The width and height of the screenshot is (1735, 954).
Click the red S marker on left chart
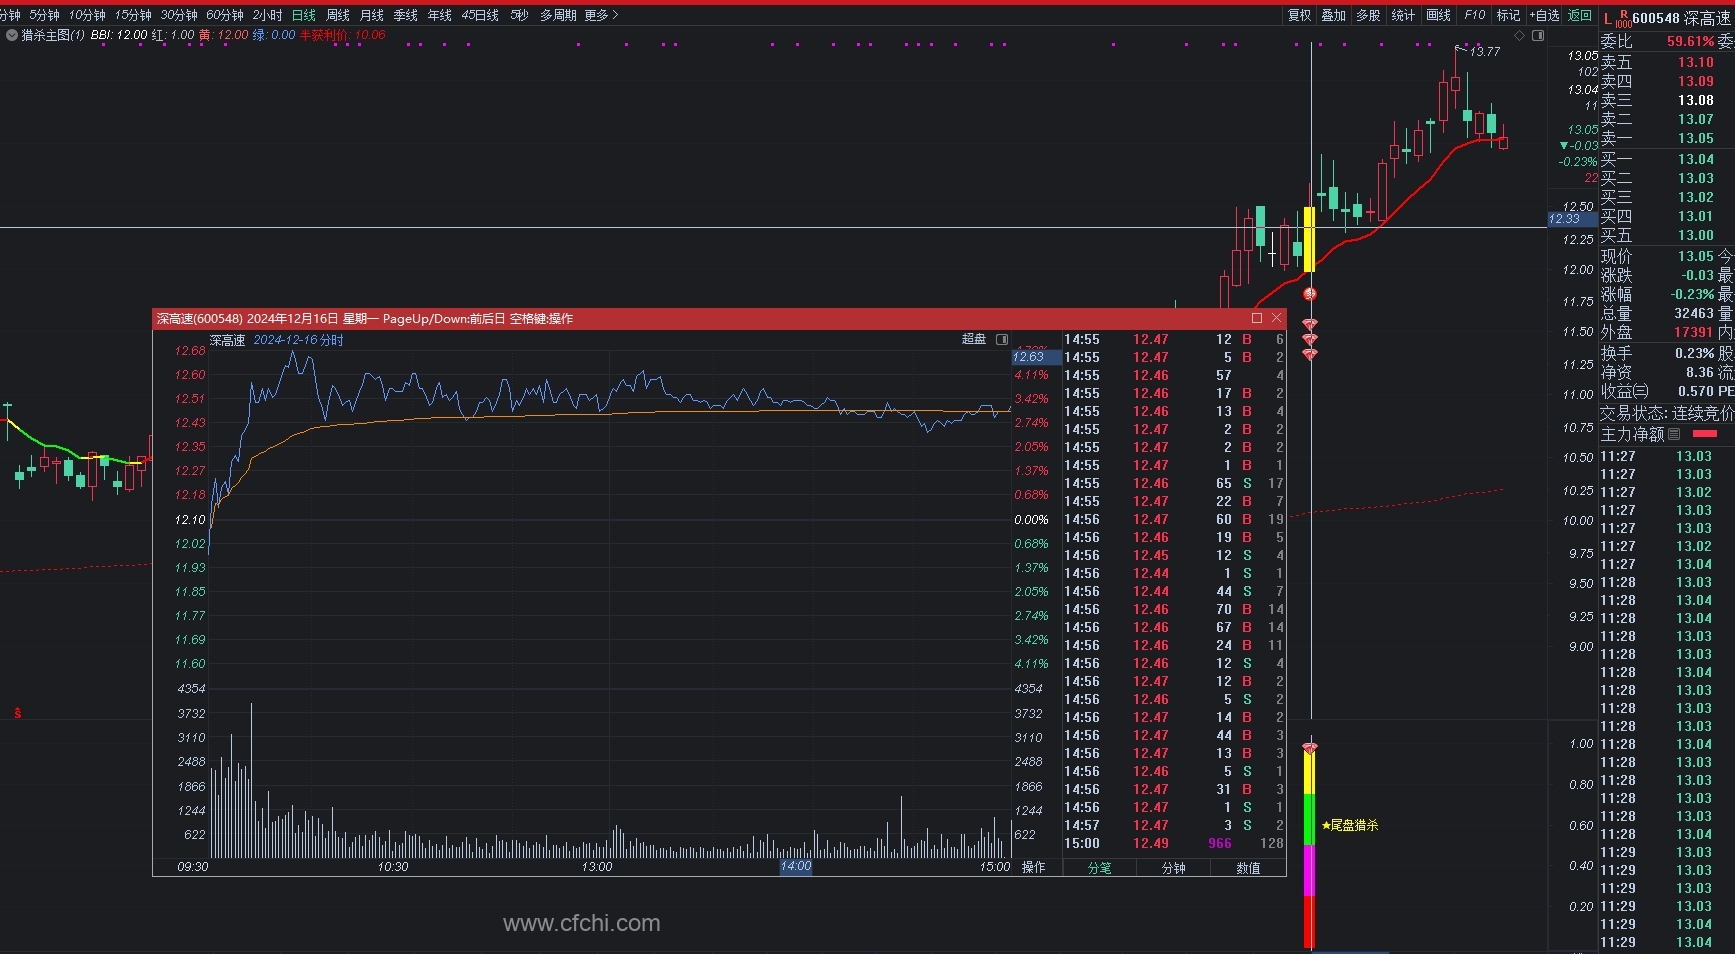tap(18, 713)
